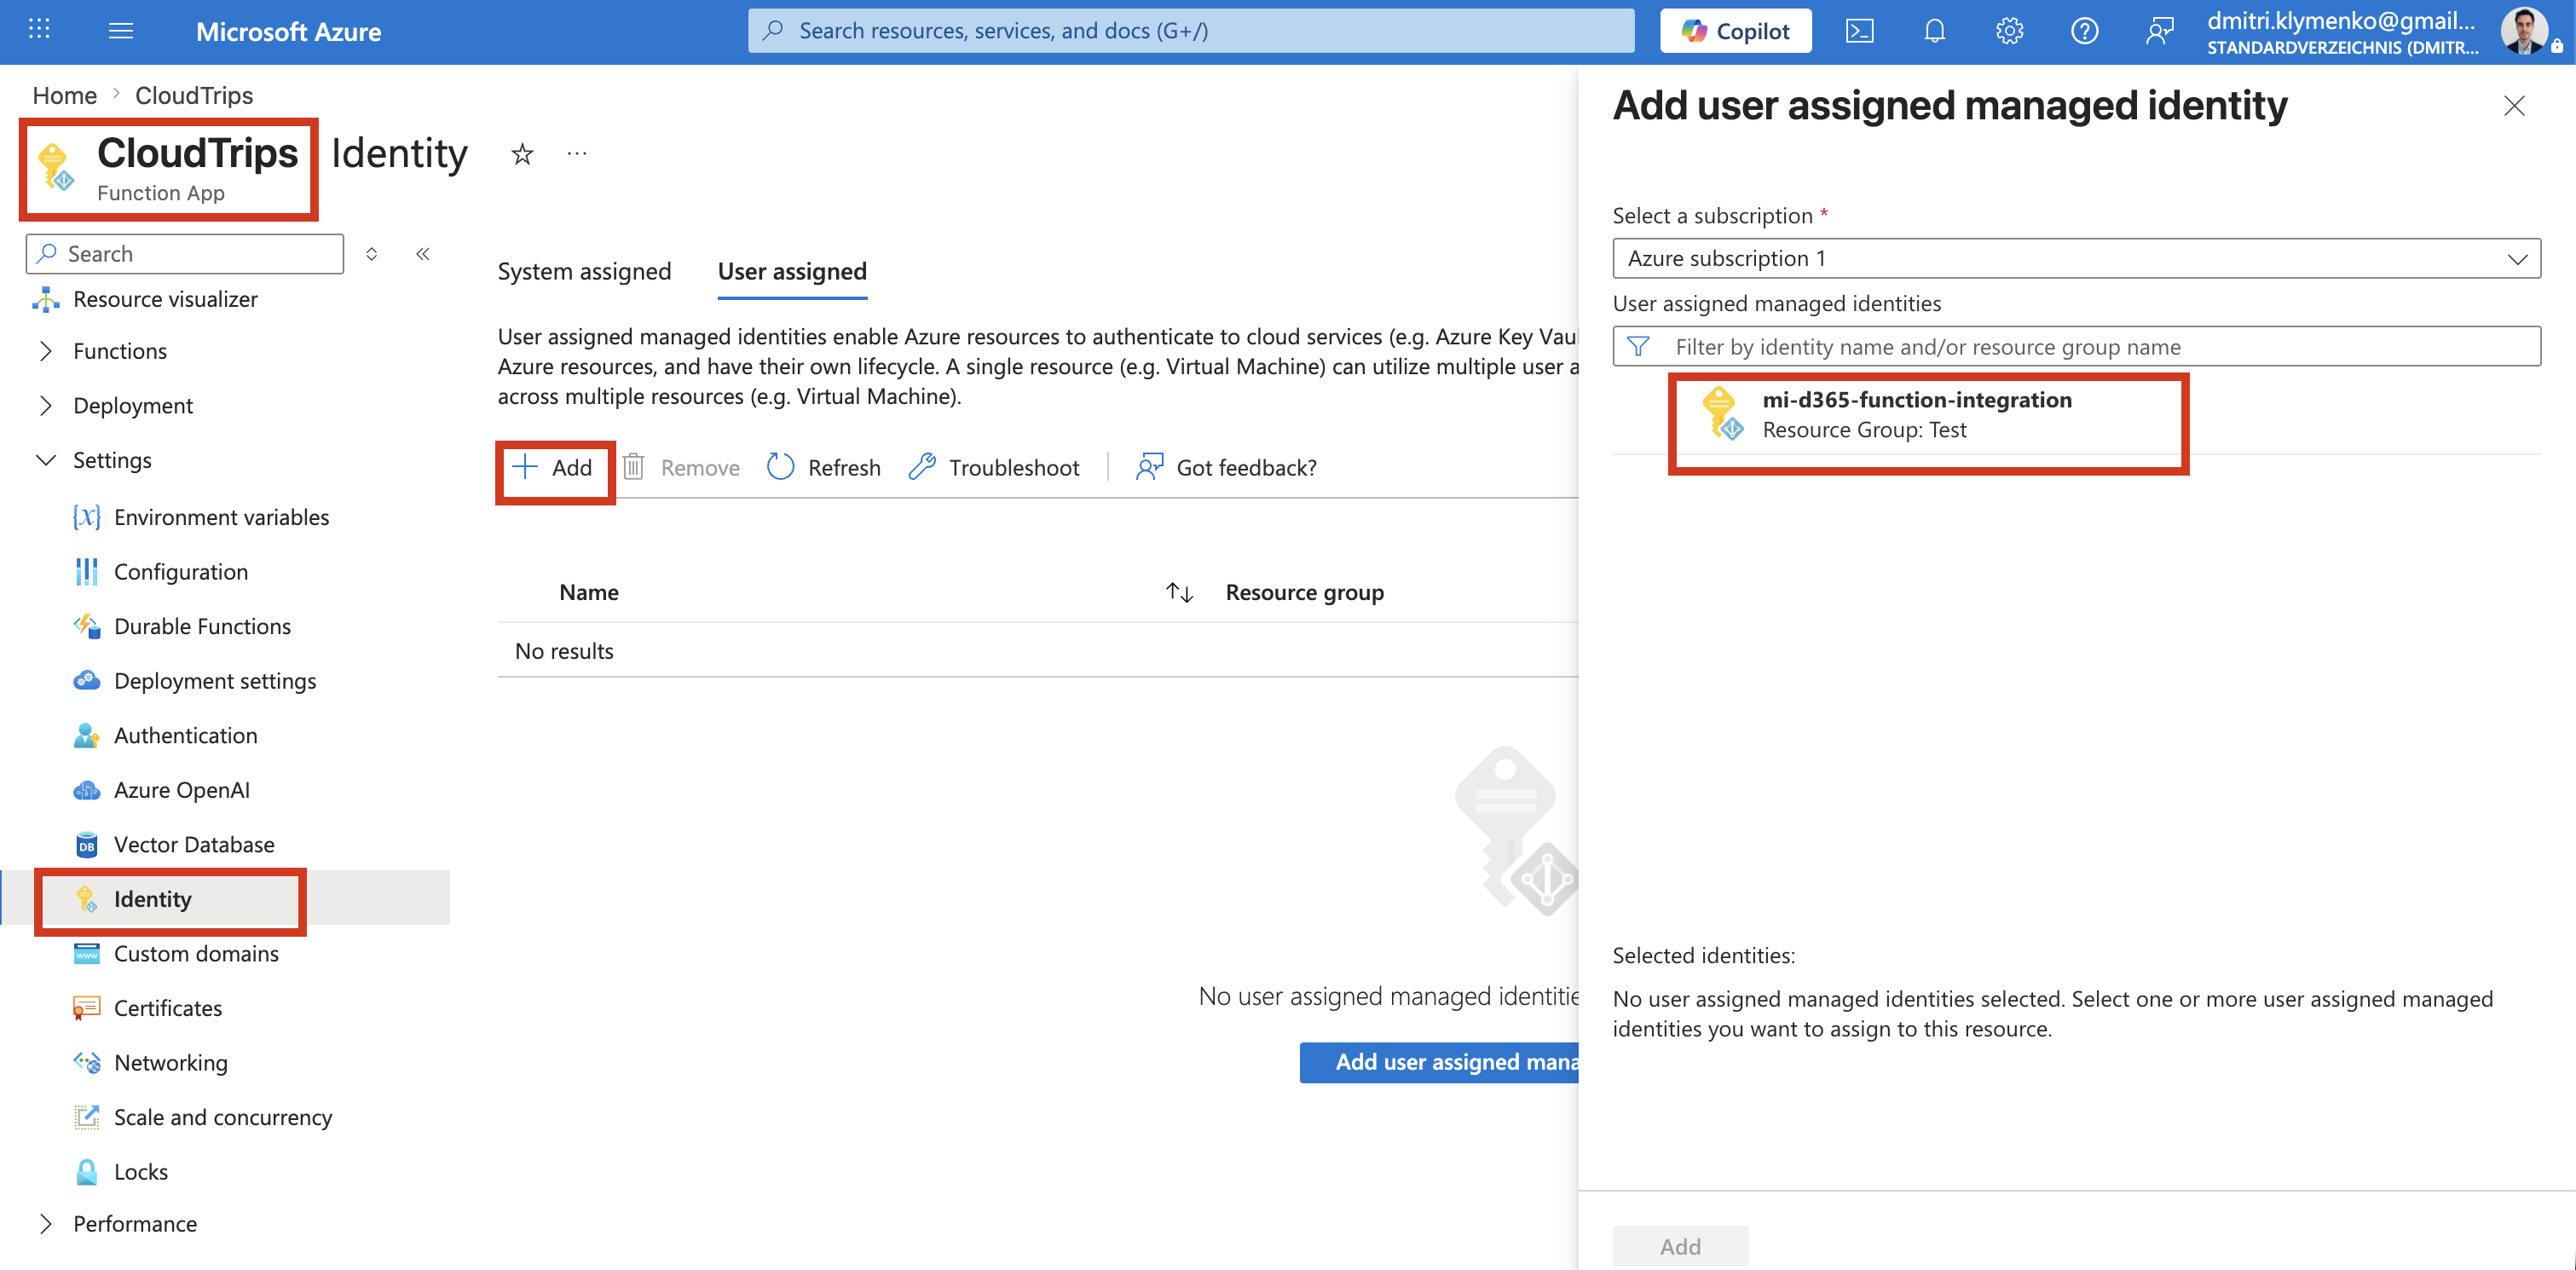The height and width of the screenshot is (1270, 2576).
Task: Open Networking settings
Action: point(150,1062)
